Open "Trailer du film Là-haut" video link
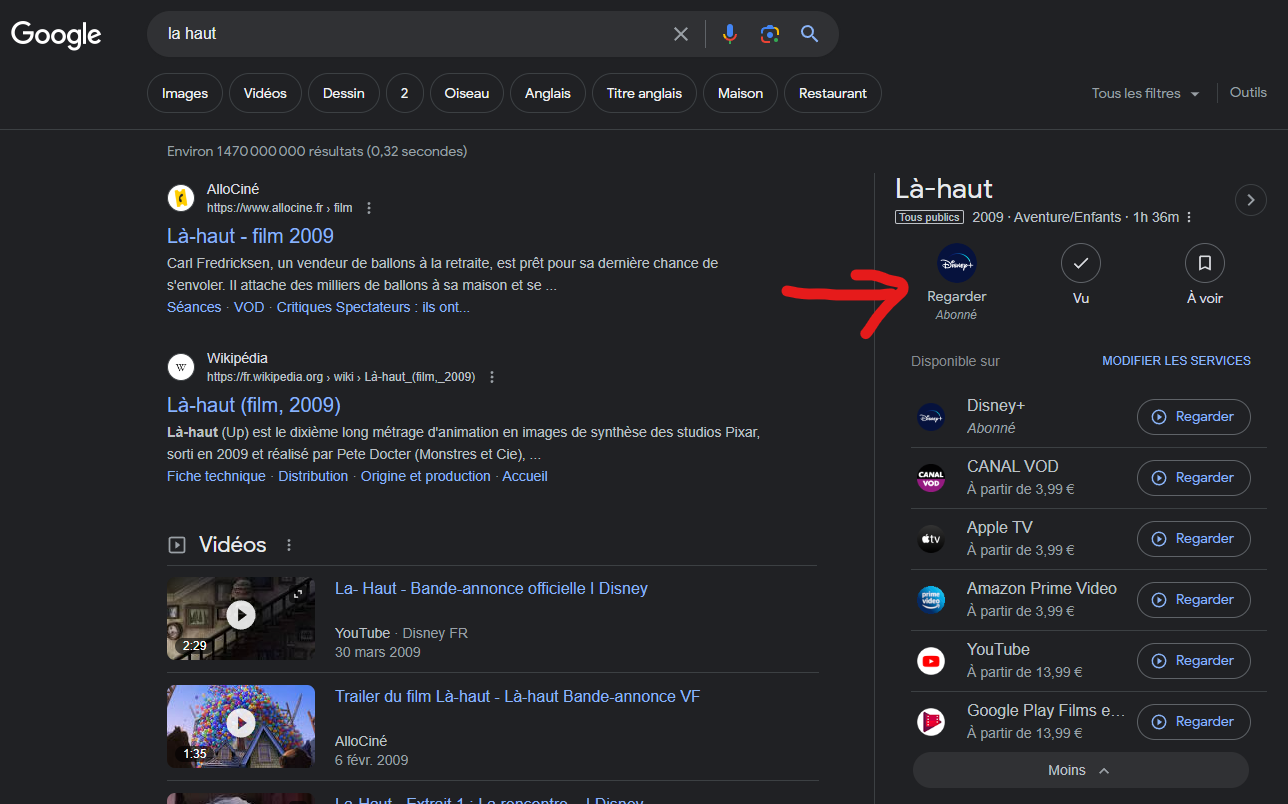This screenshot has height=804, width=1288. [x=517, y=696]
